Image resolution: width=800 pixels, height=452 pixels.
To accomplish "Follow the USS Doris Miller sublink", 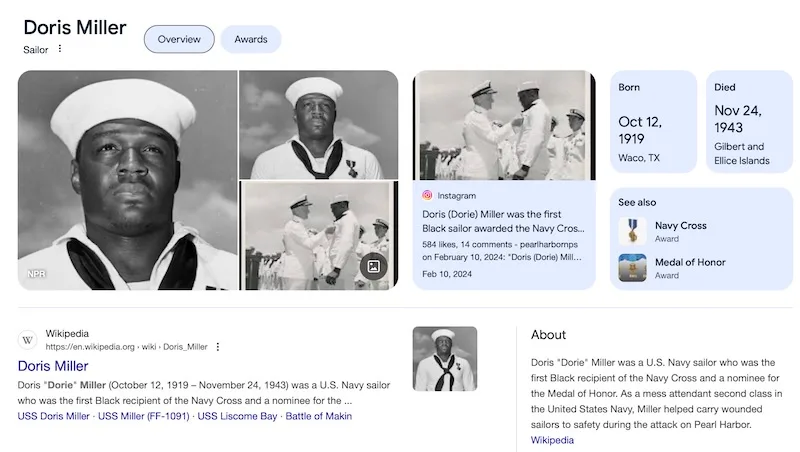I will pyautogui.click(x=54, y=416).
